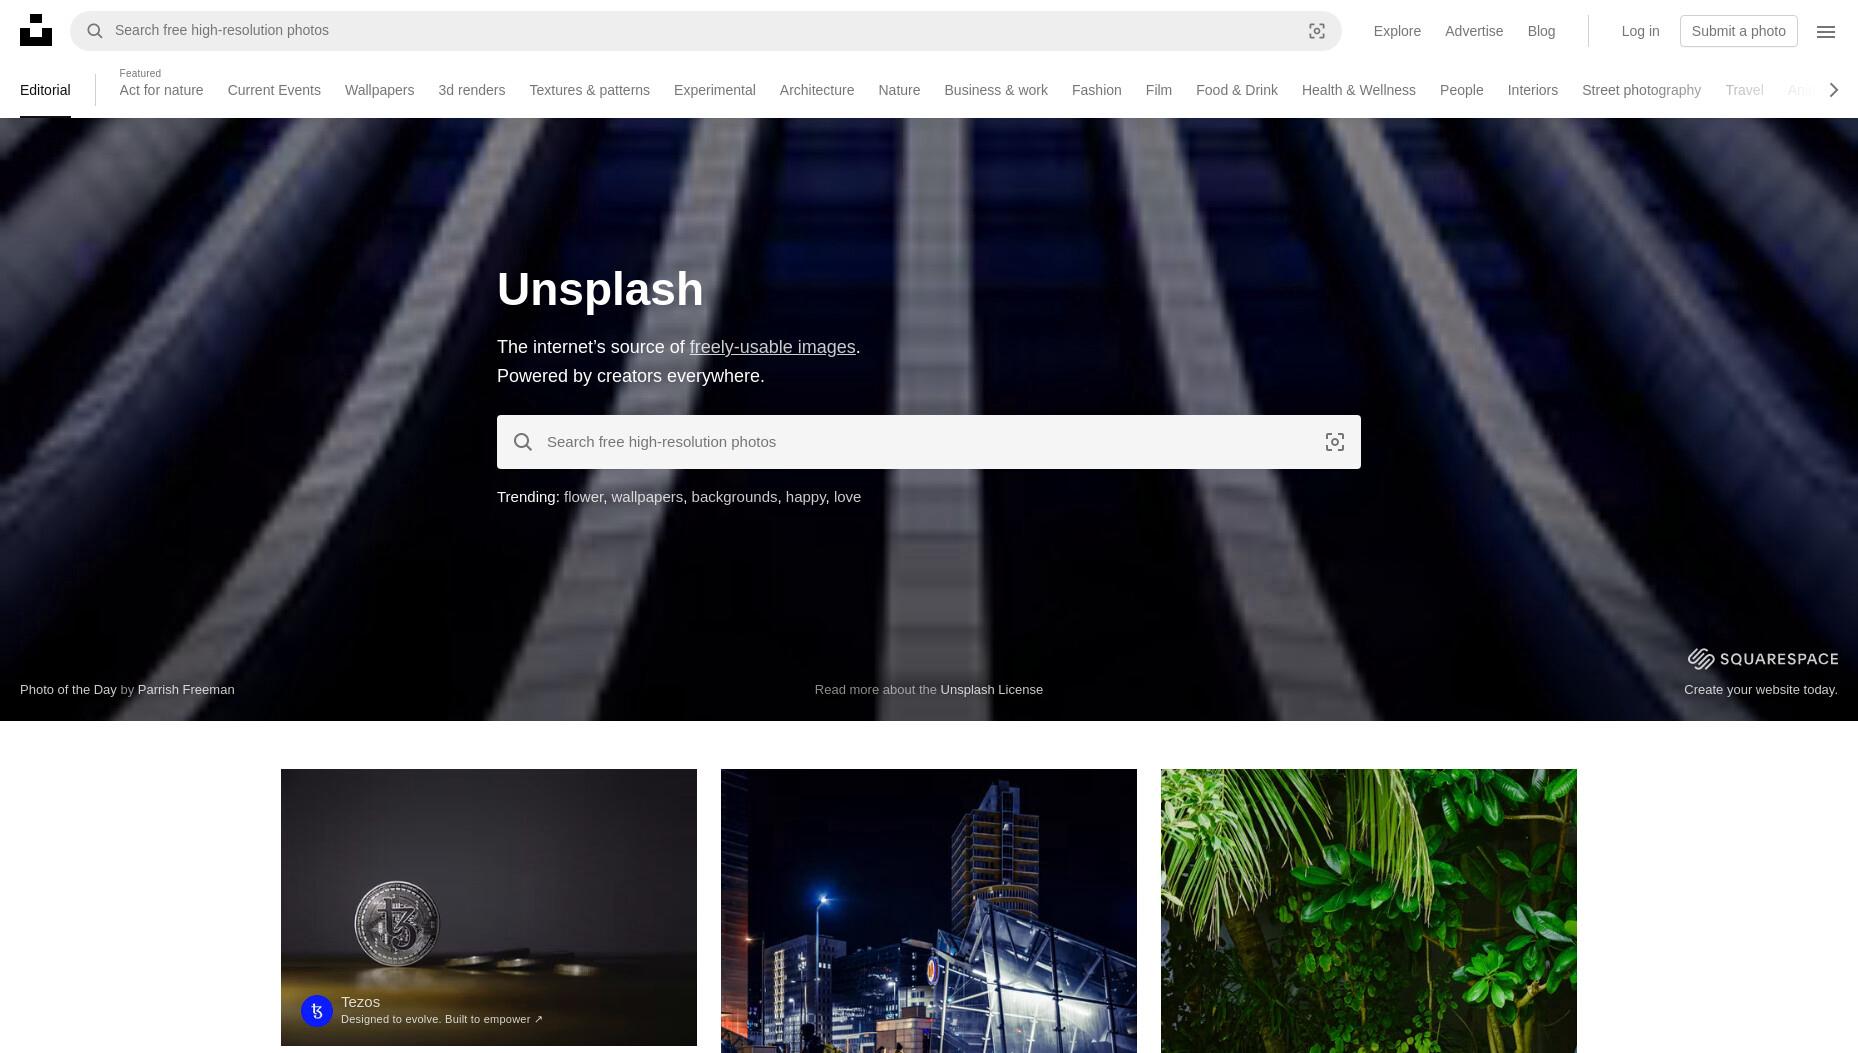Click Submit a photo button
Screen dimensions: 1858x1053
pyautogui.click(x=1738, y=31)
